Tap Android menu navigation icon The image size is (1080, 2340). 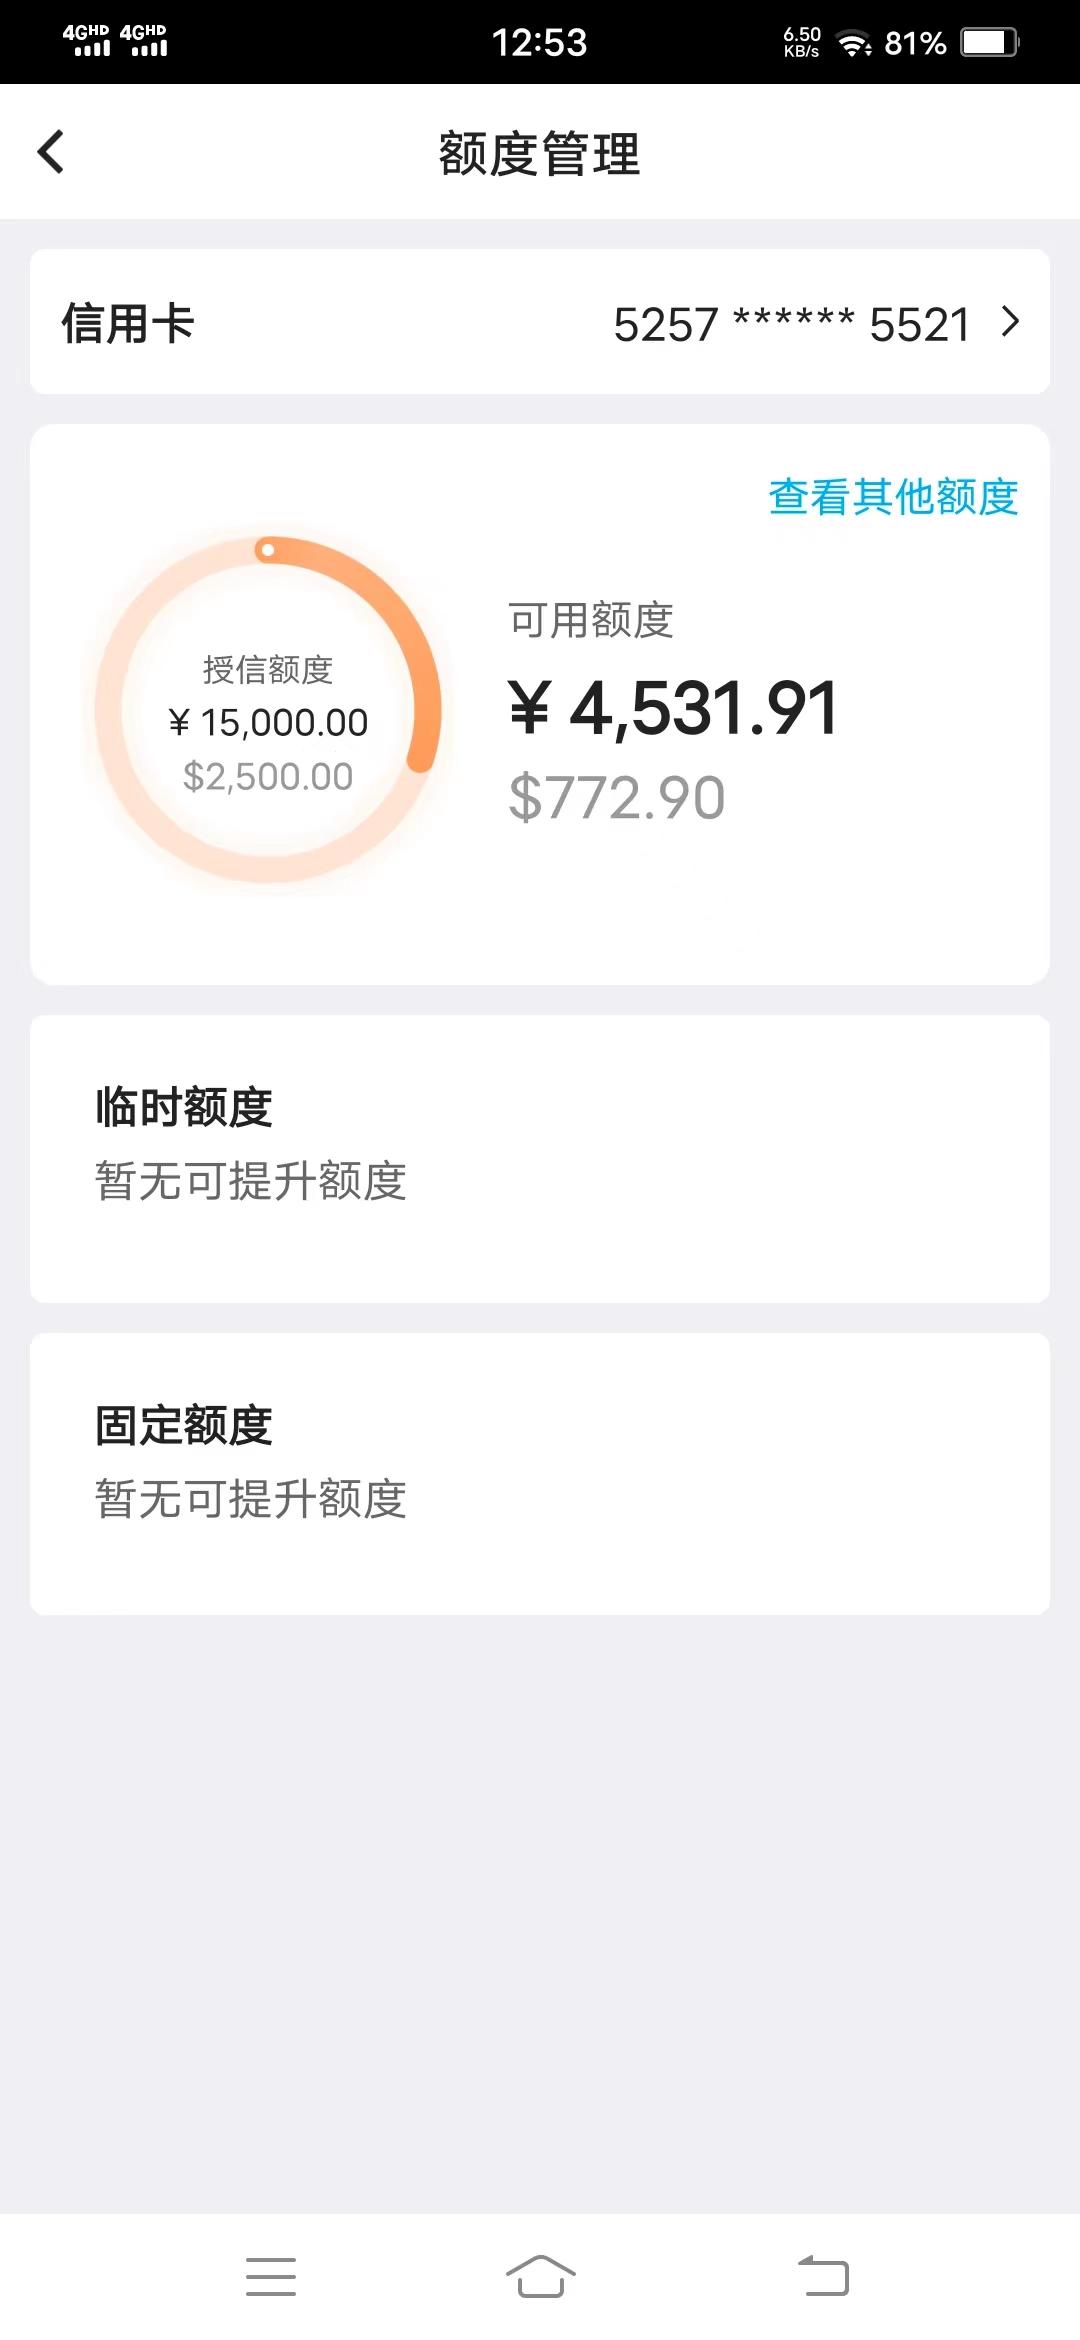[x=271, y=2276]
